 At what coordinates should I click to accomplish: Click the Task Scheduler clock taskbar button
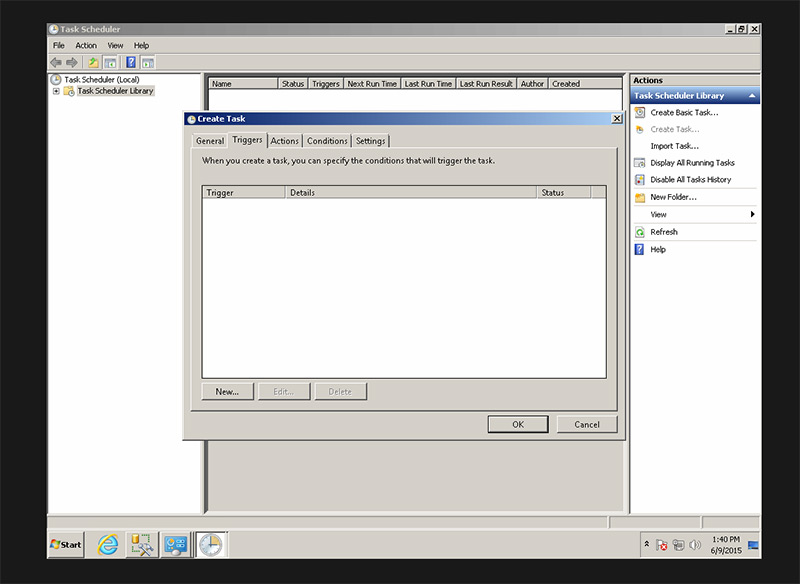[211, 545]
